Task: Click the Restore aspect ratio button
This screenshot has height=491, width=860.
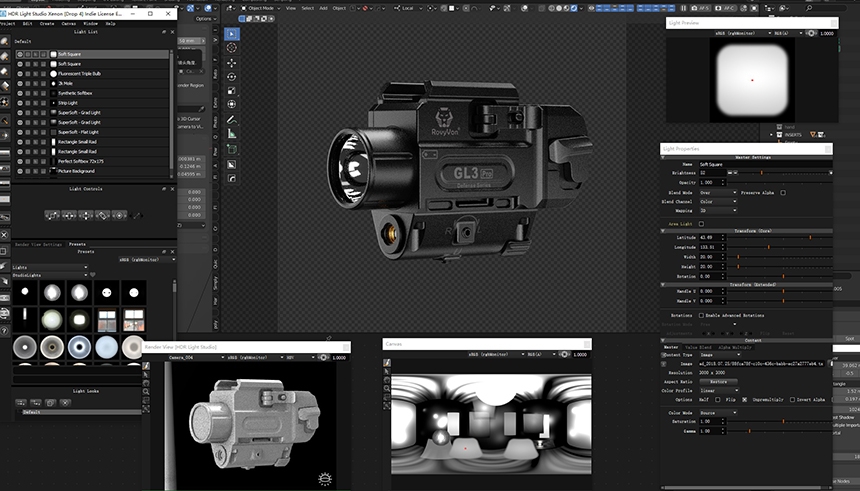Action: click(718, 382)
